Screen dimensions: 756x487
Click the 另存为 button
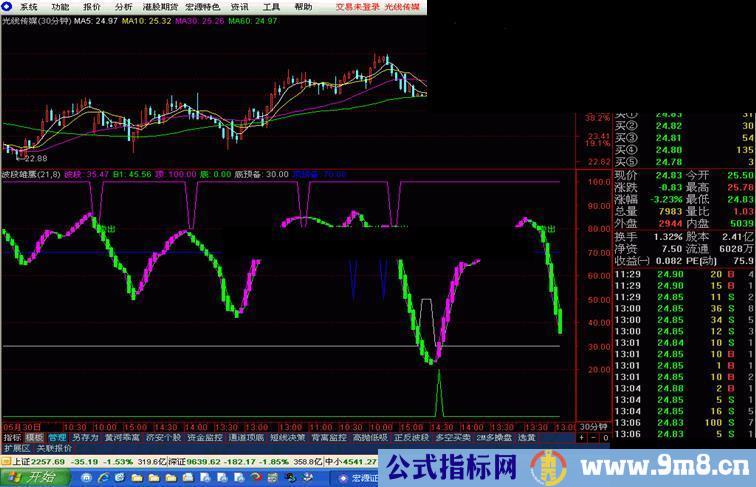[85, 437]
